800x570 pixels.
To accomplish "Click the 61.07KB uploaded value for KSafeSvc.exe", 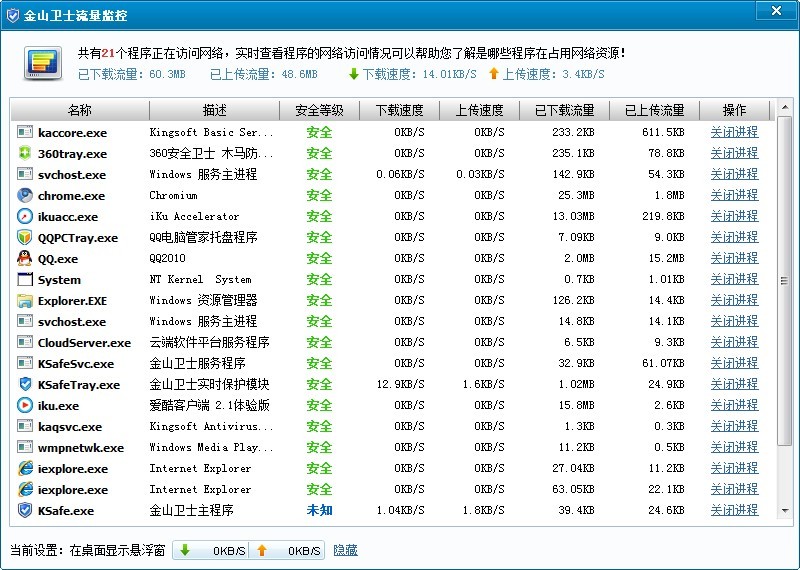I will point(663,363).
